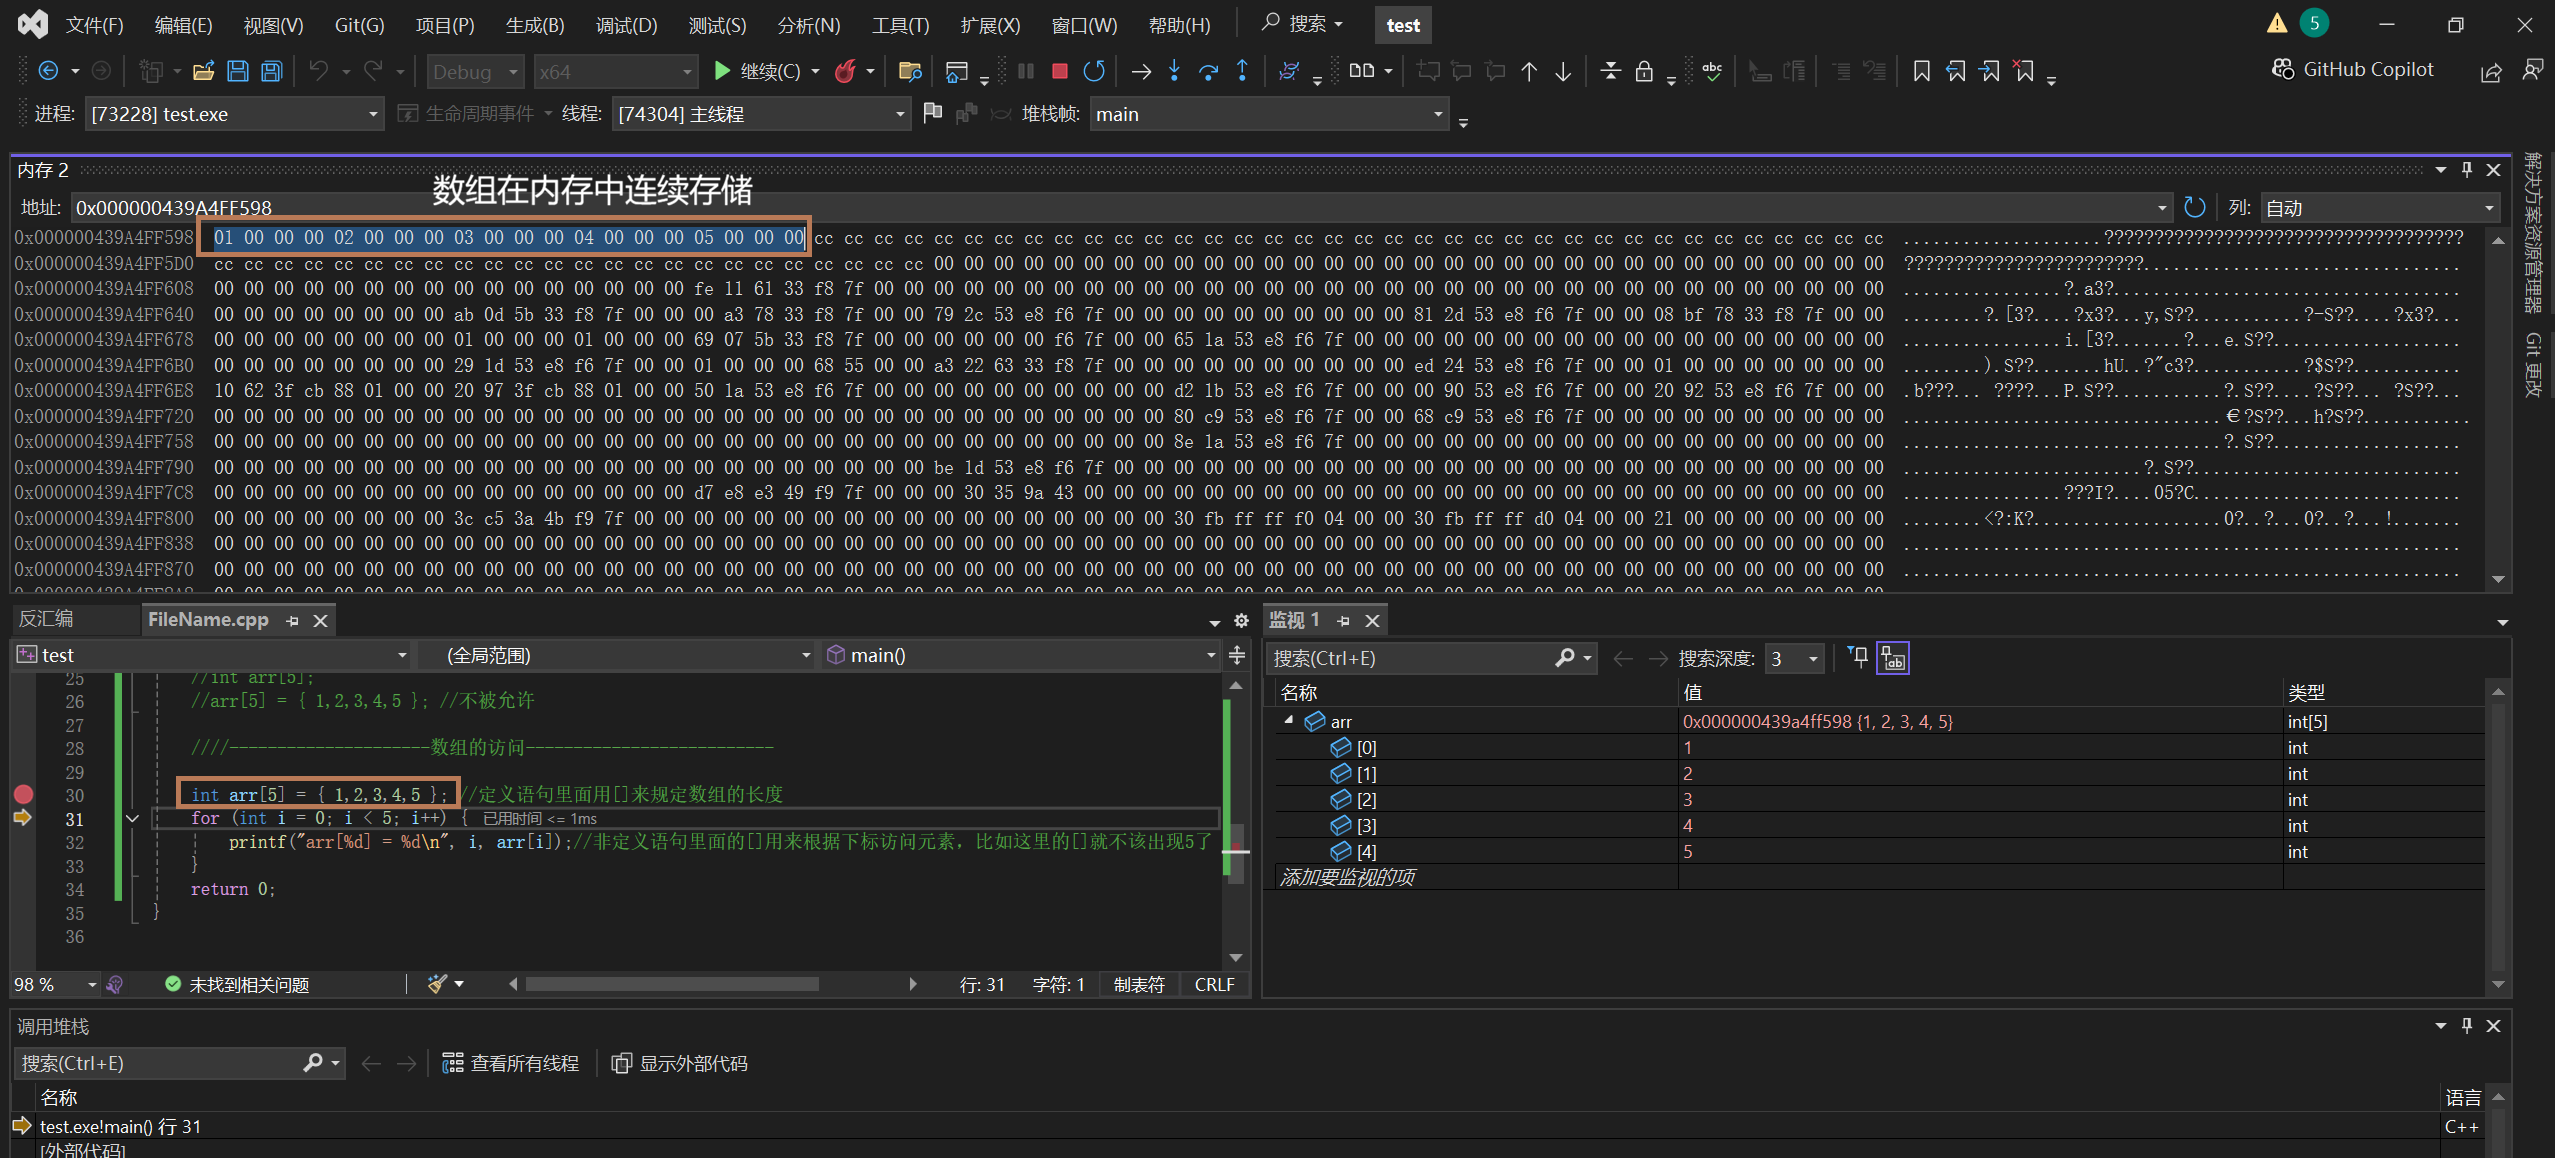Toggle the pin button in the watch toolbar
Image resolution: width=2555 pixels, height=1158 pixels.
click(x=1858, y=657)
